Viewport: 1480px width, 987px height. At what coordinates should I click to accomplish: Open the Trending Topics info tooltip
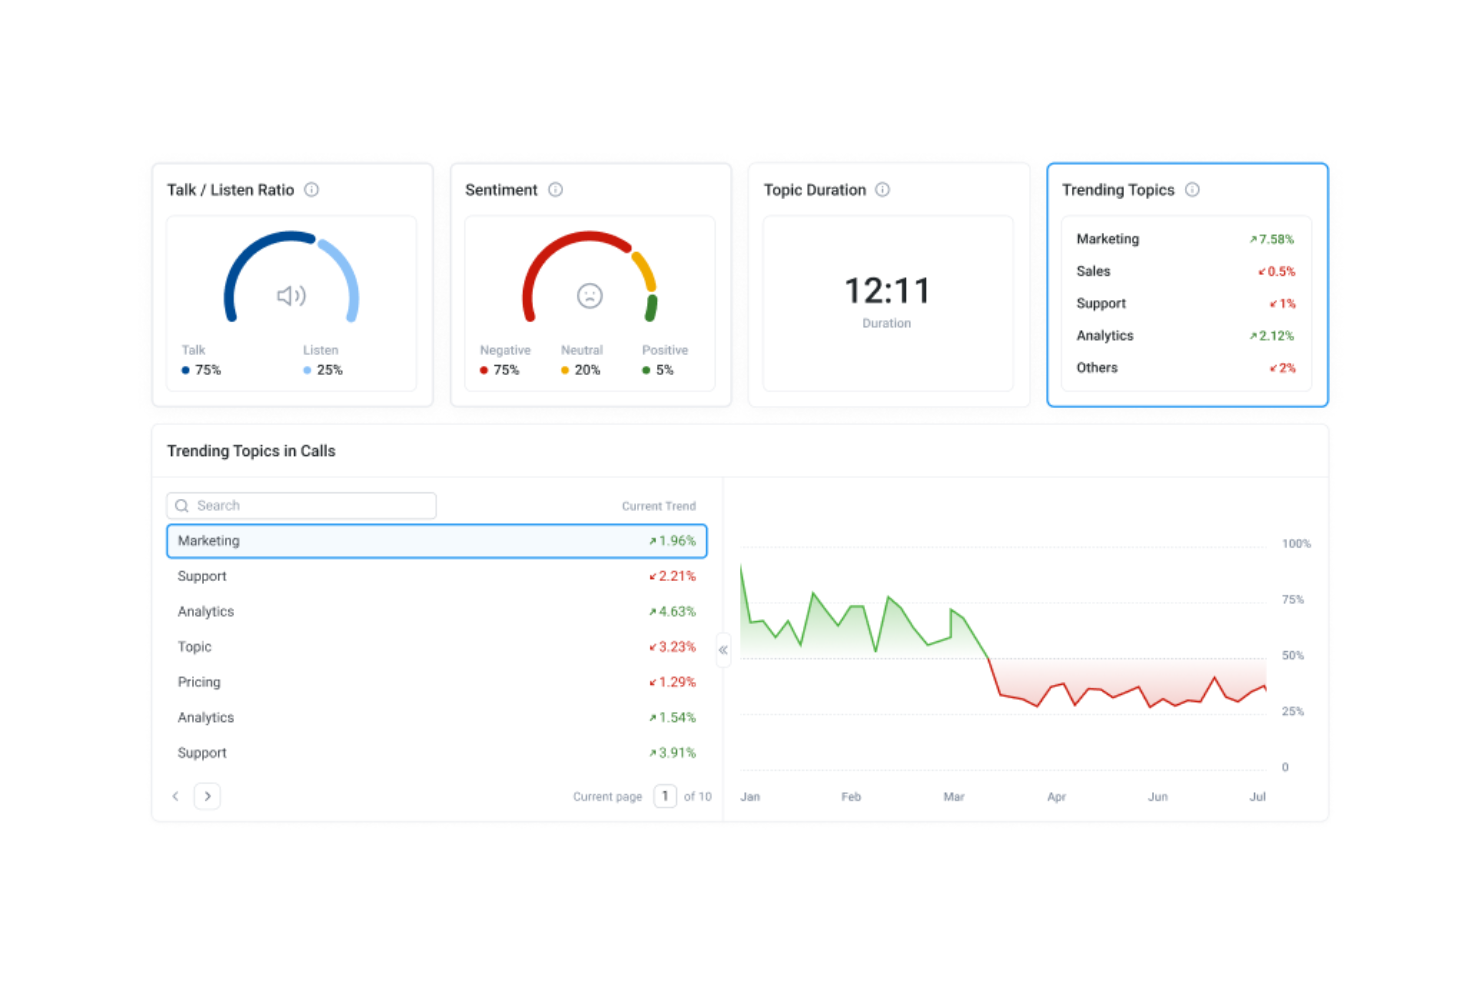(1194, 190)
